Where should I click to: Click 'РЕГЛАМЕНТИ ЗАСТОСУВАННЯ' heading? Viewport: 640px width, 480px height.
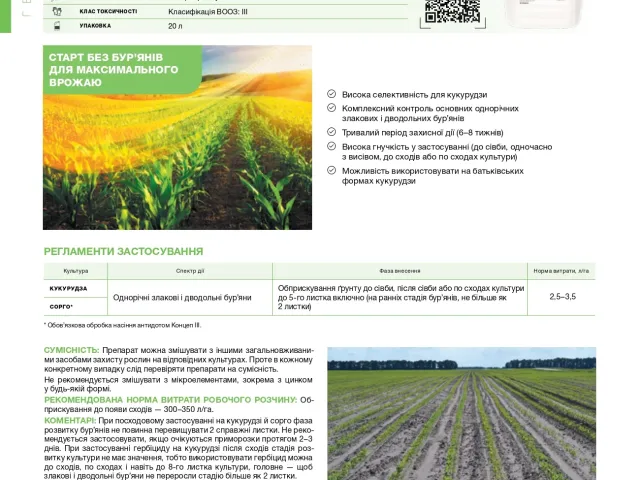click(123, 251)
